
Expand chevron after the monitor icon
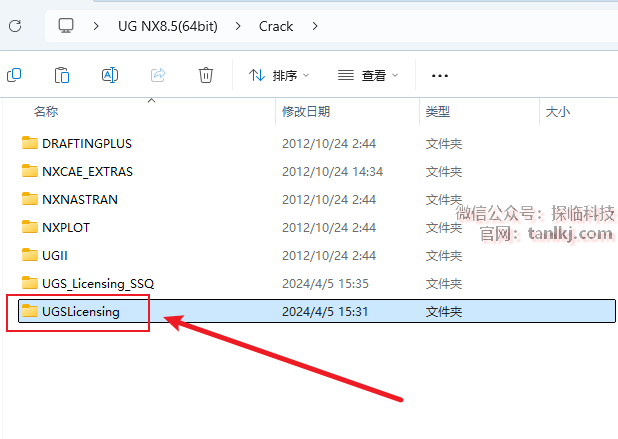[96, 26]
